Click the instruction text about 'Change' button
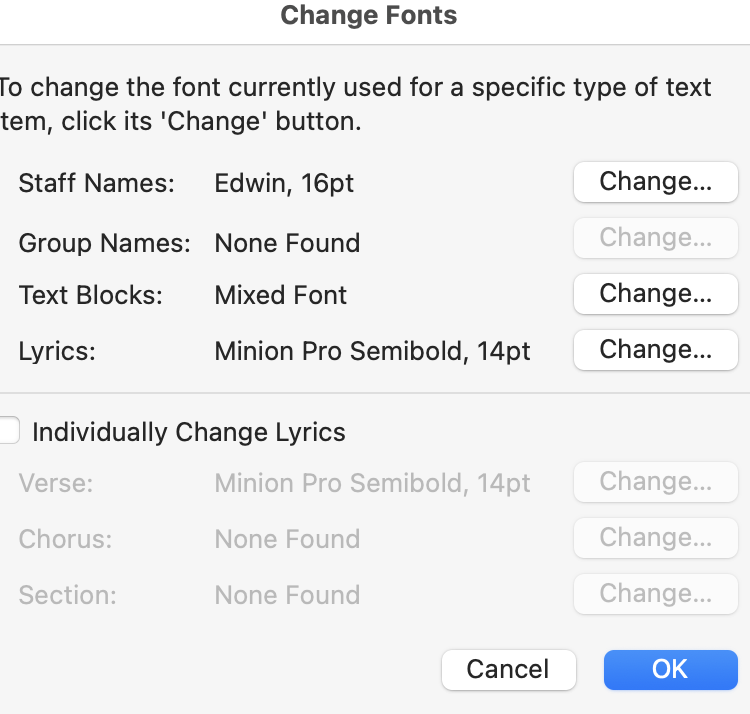This screenshot has height=714, width=750. [x=355, y=104]
